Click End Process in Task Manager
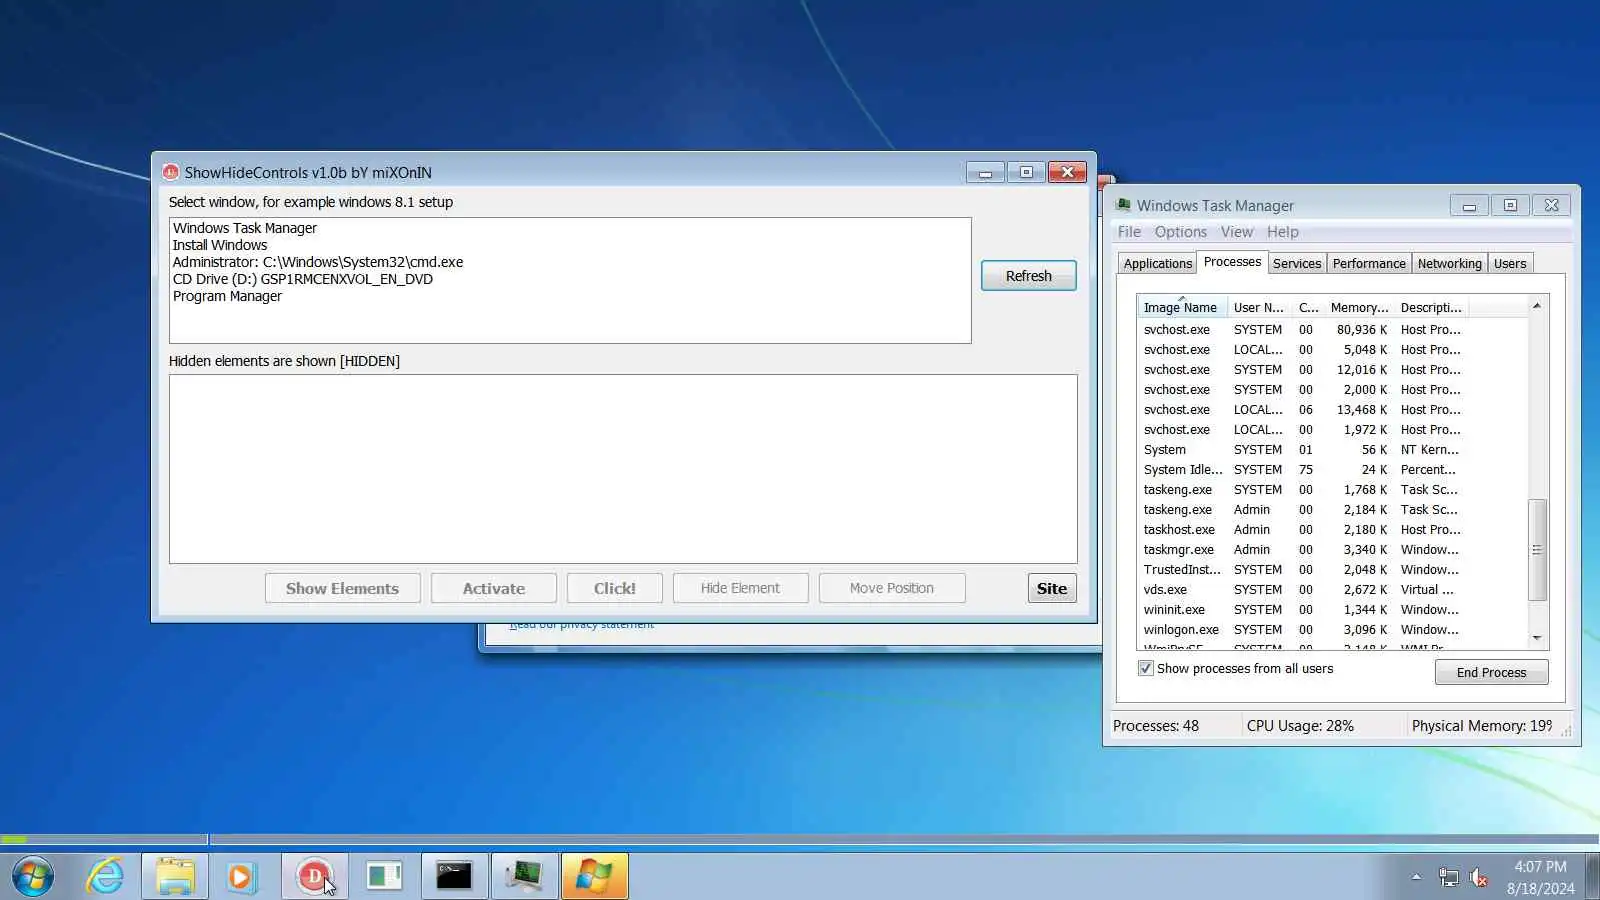Image resolution: width=1600 pixels, height=900 pixels. [1491, 672]
